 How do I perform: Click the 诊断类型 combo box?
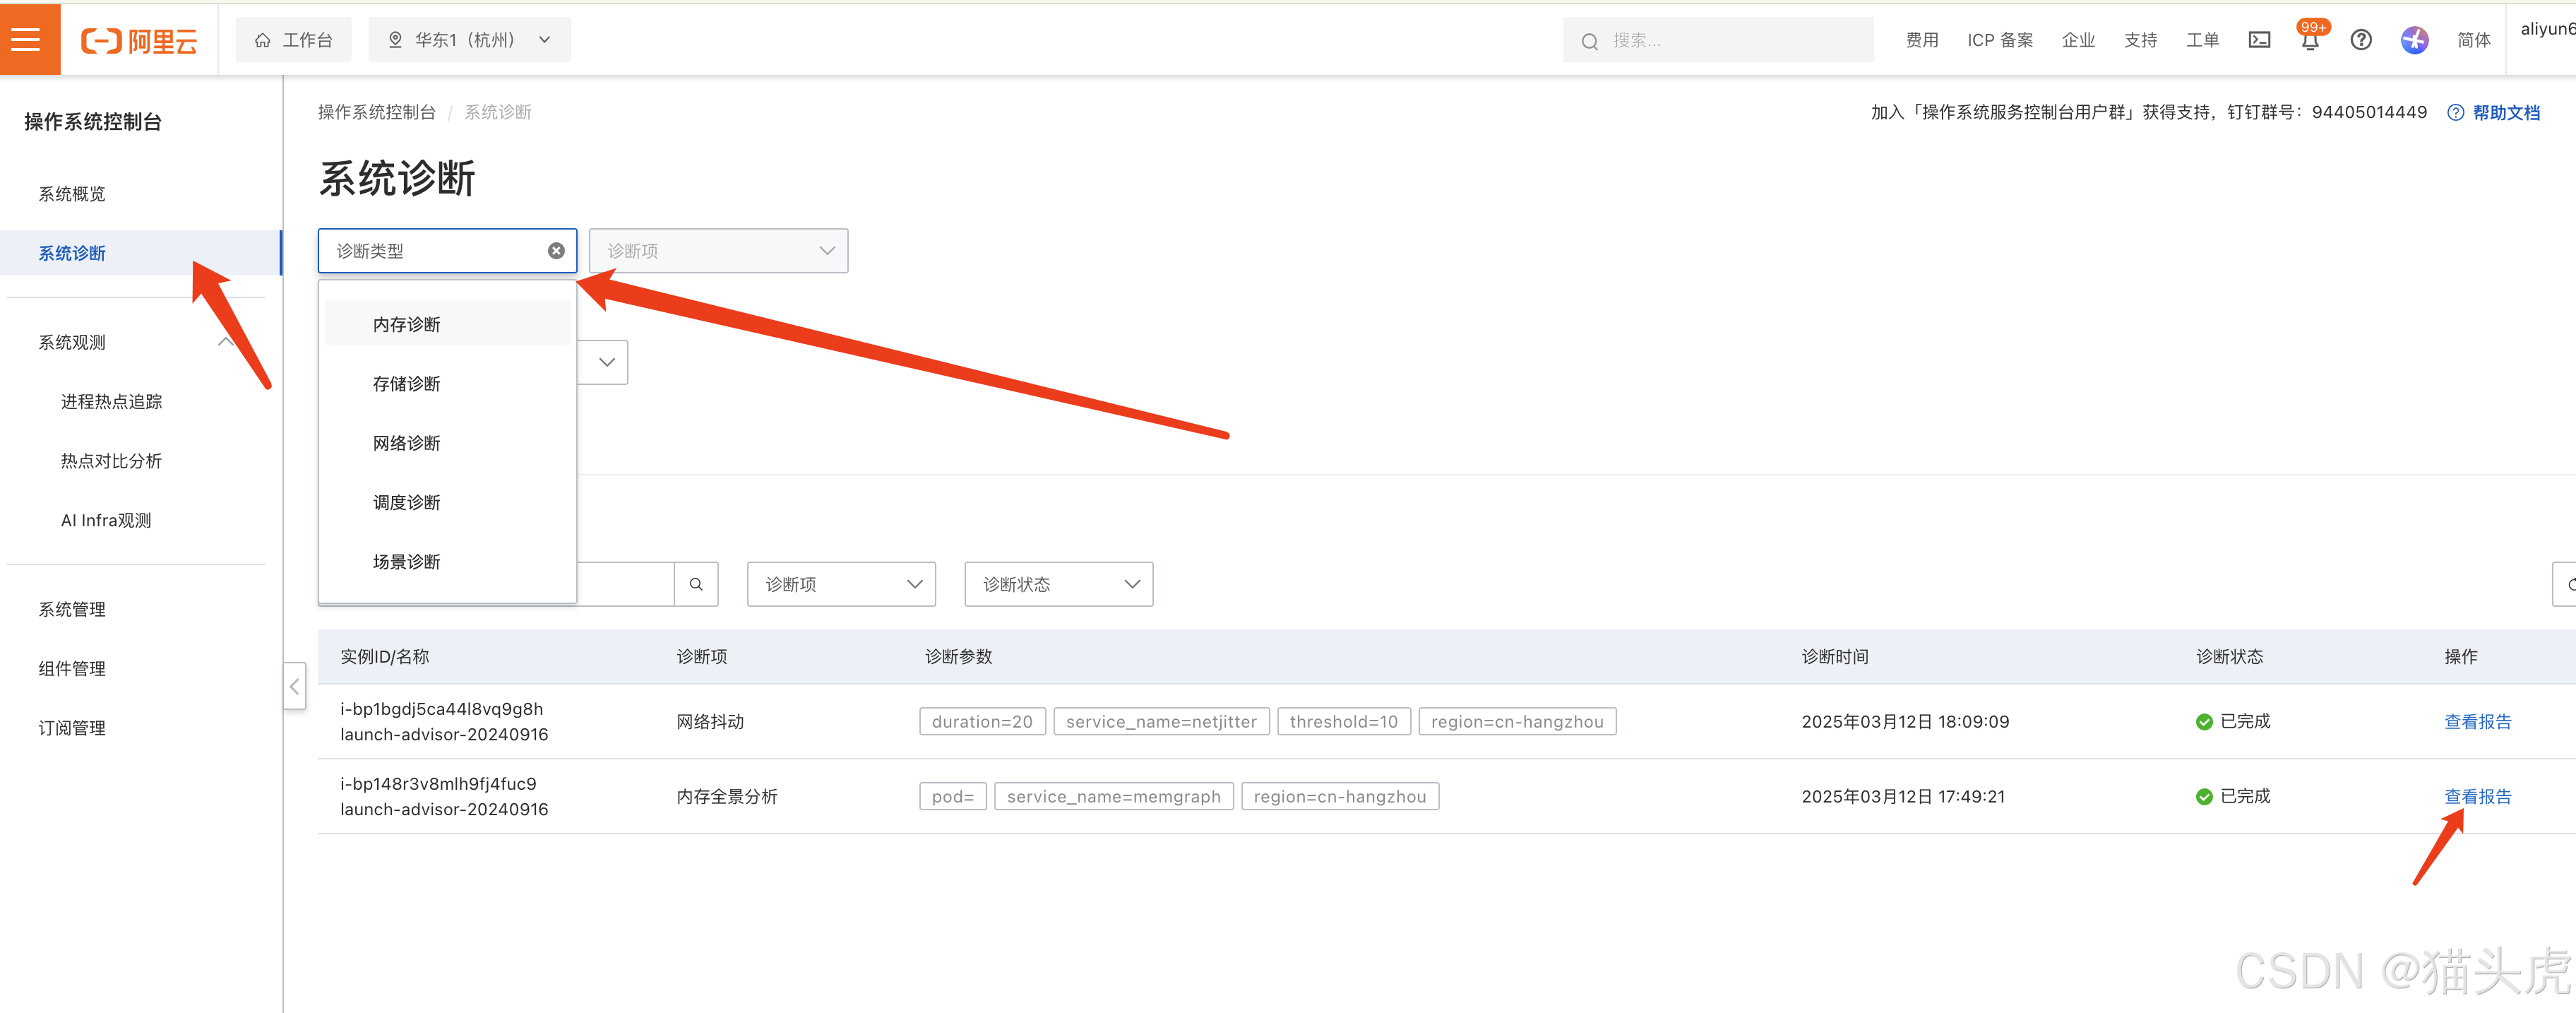447,251
